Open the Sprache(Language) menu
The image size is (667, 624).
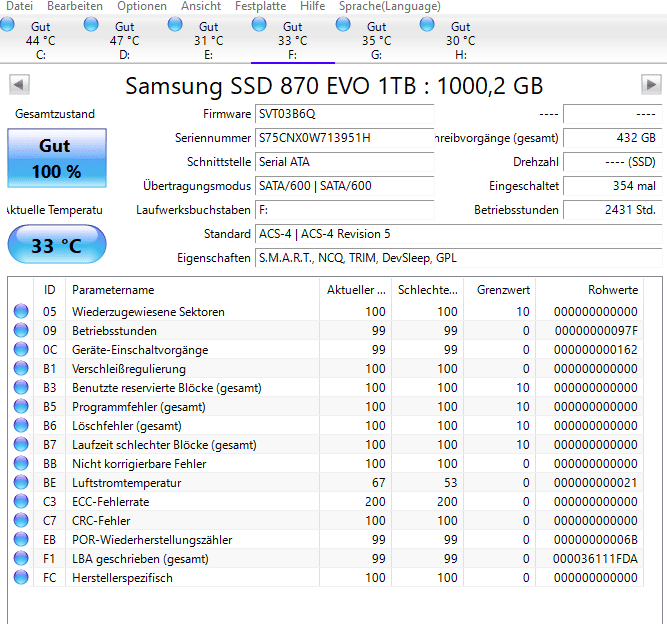click(390, 6)
